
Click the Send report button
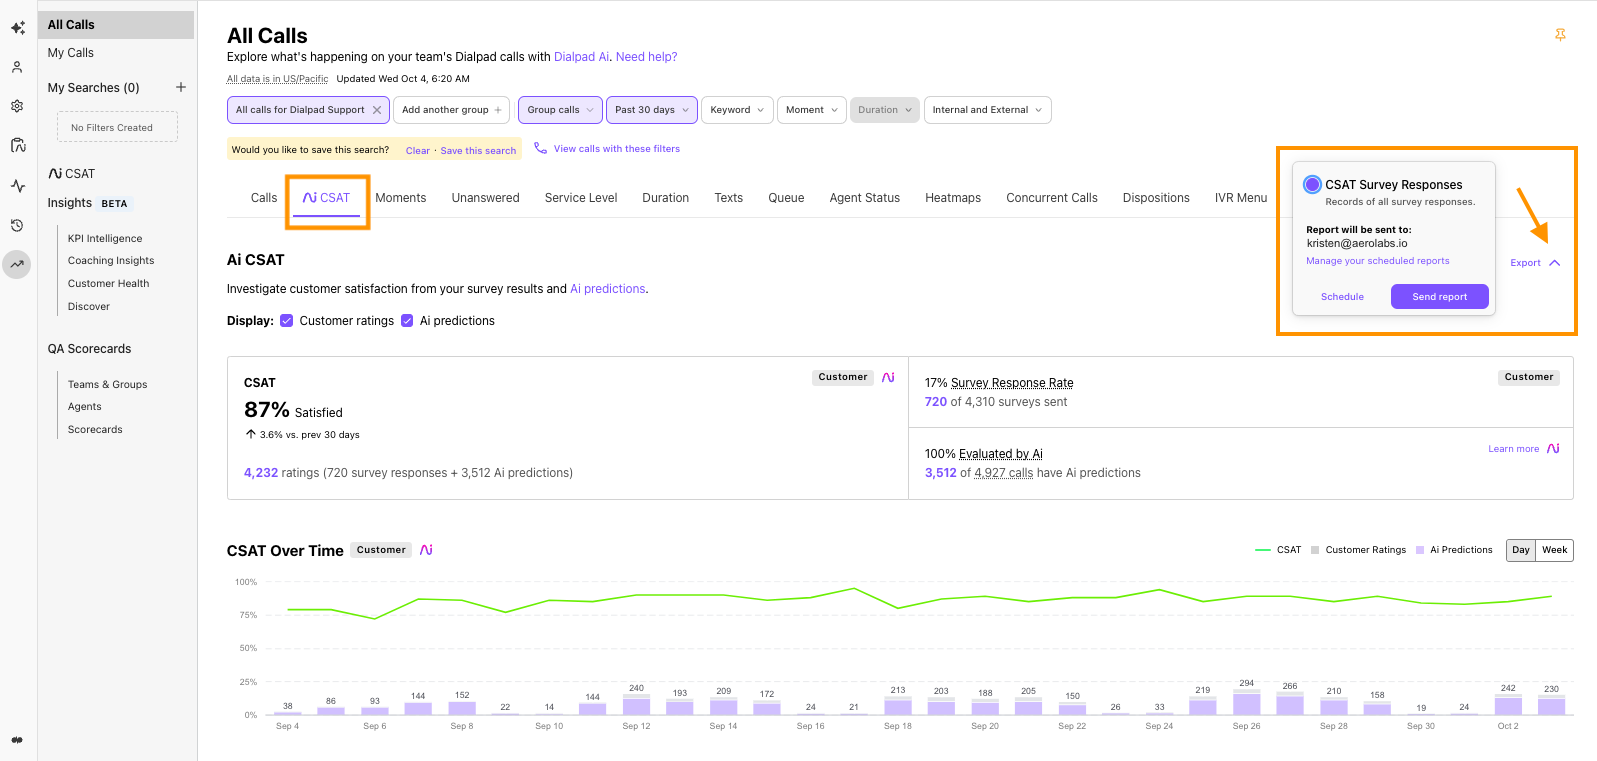1440,297
